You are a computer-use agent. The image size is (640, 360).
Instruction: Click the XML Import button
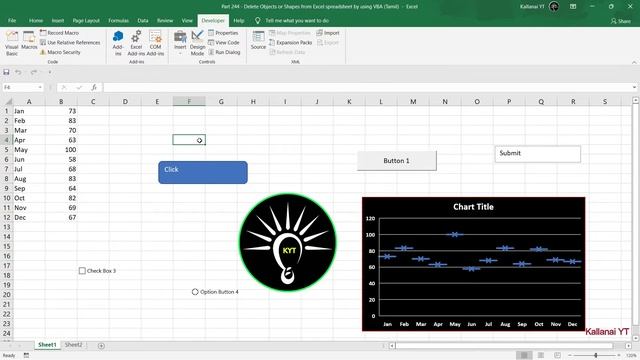coord(328,33)
